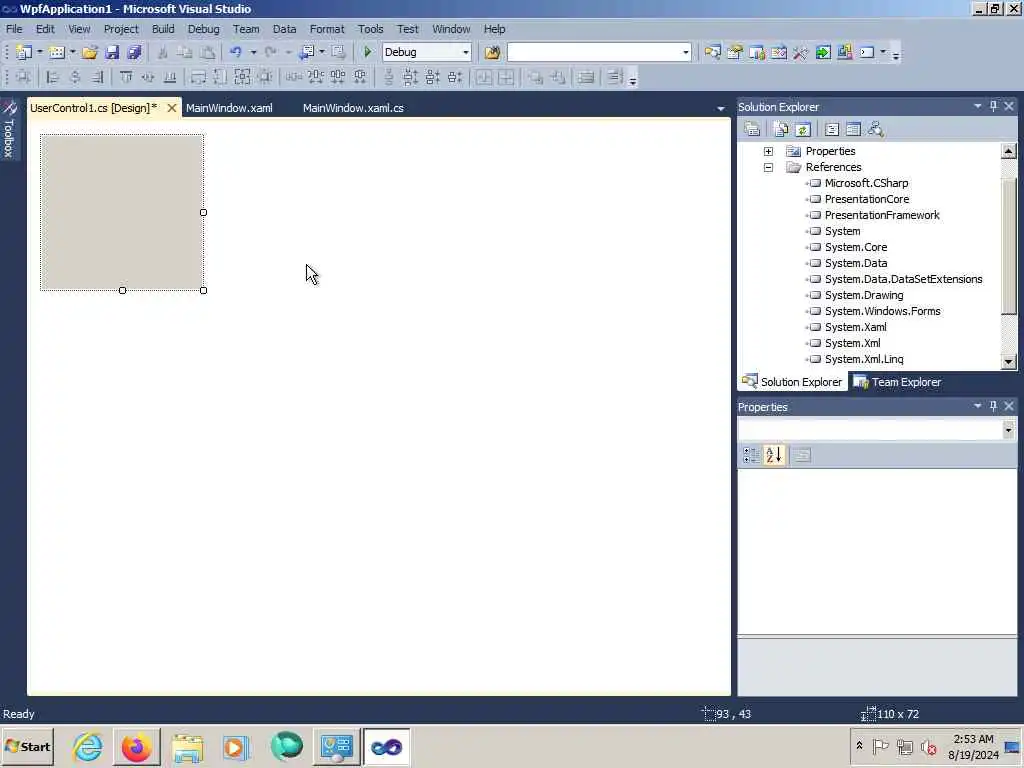Click the Solution Explorer scroll down arrow
Screen dimensions: 1024x768
(x=1008, y=361)
